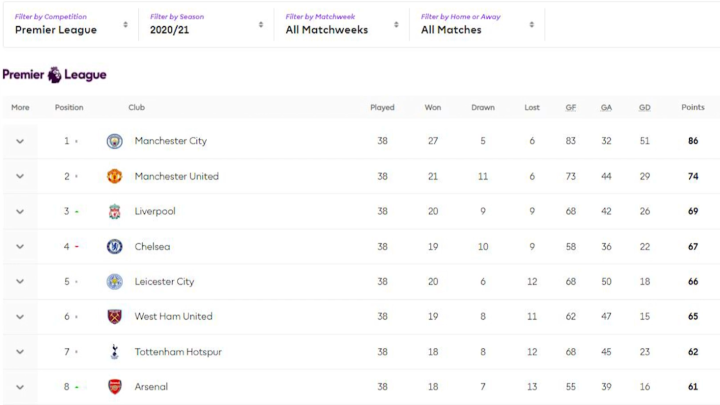Open the Tottenham Hotspur club link
This screenshot has height=405, width=720.
tap(178, 352)
